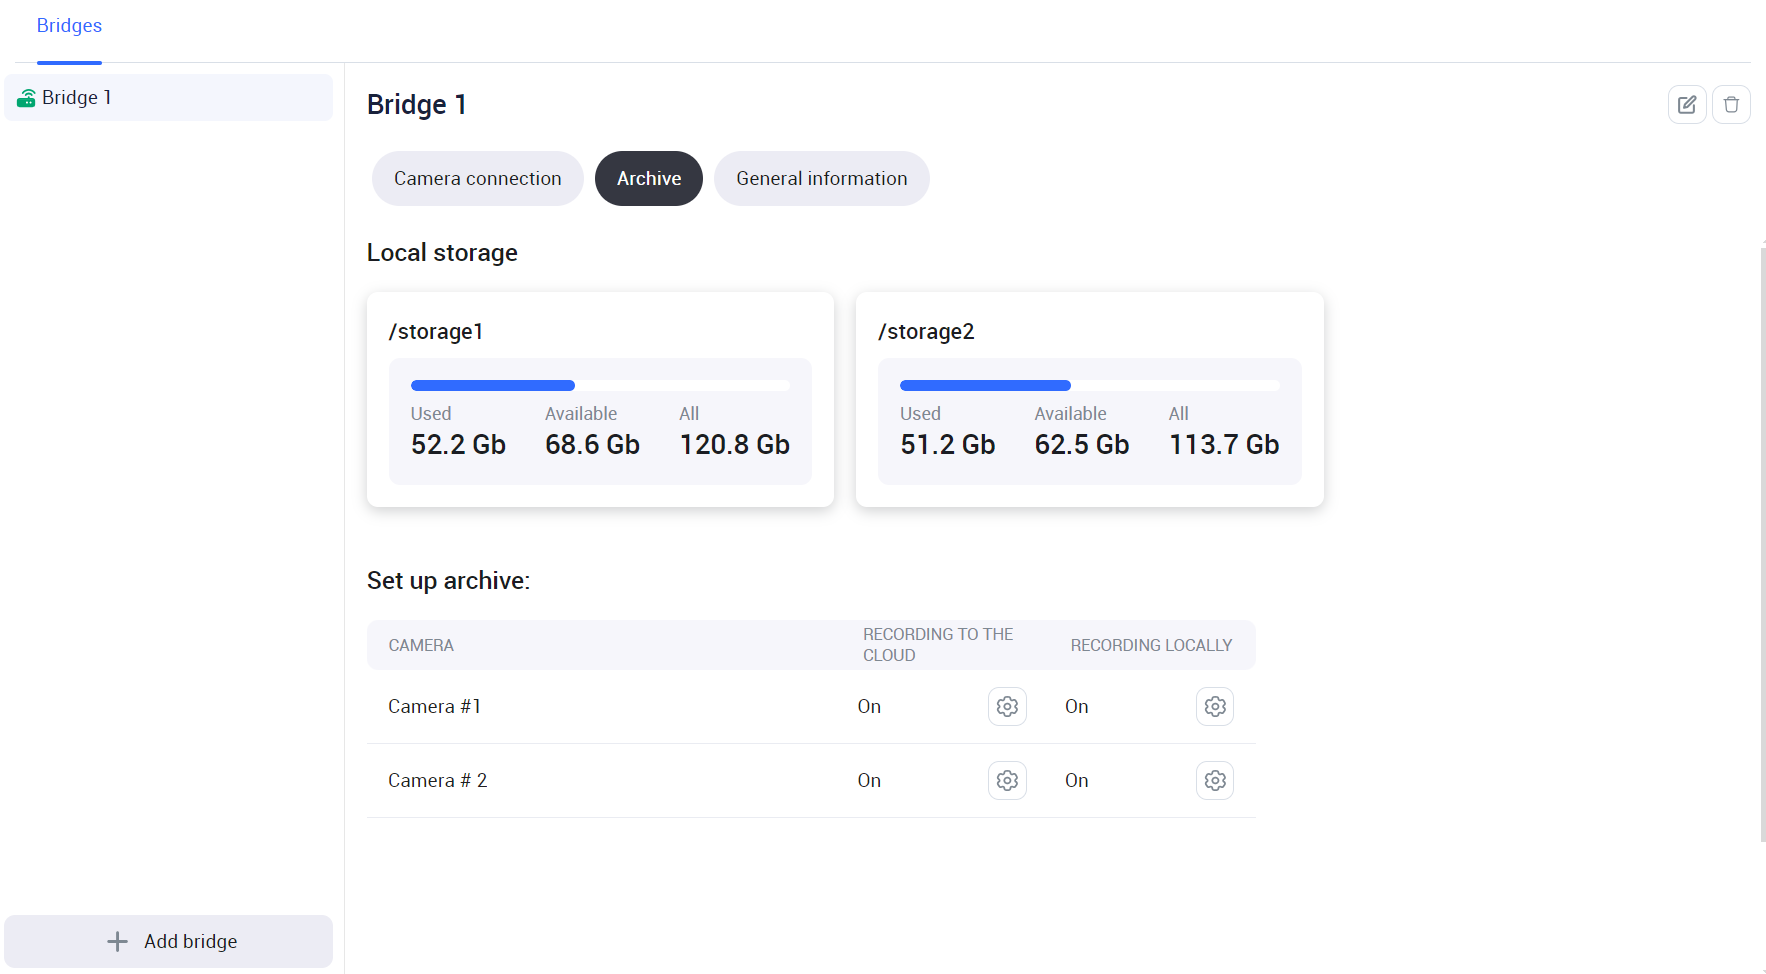
Task: Click the Recording Locally column header
Action: (1151, 646)
